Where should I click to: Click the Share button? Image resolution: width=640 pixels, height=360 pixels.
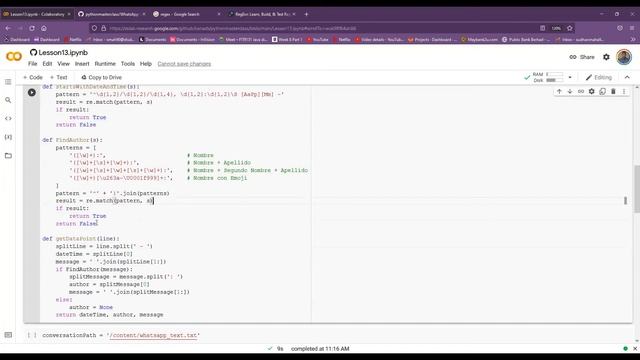(x=582, y=57)
